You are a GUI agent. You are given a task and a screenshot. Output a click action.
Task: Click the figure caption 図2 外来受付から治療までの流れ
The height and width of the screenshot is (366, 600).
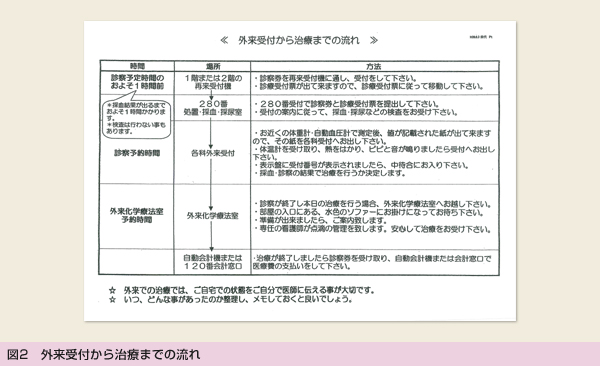103,355
